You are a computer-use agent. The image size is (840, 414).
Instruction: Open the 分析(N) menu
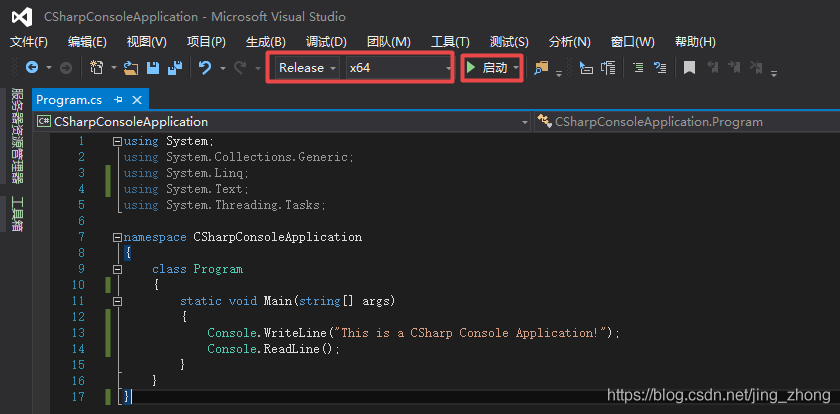click(569, 42)
